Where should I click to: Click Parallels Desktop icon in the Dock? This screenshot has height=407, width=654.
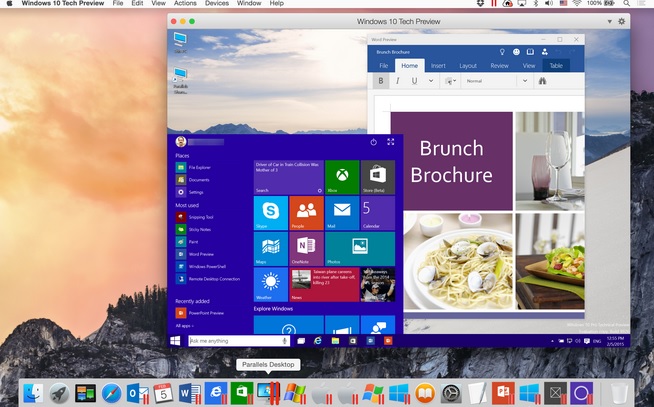click(268, 393)
